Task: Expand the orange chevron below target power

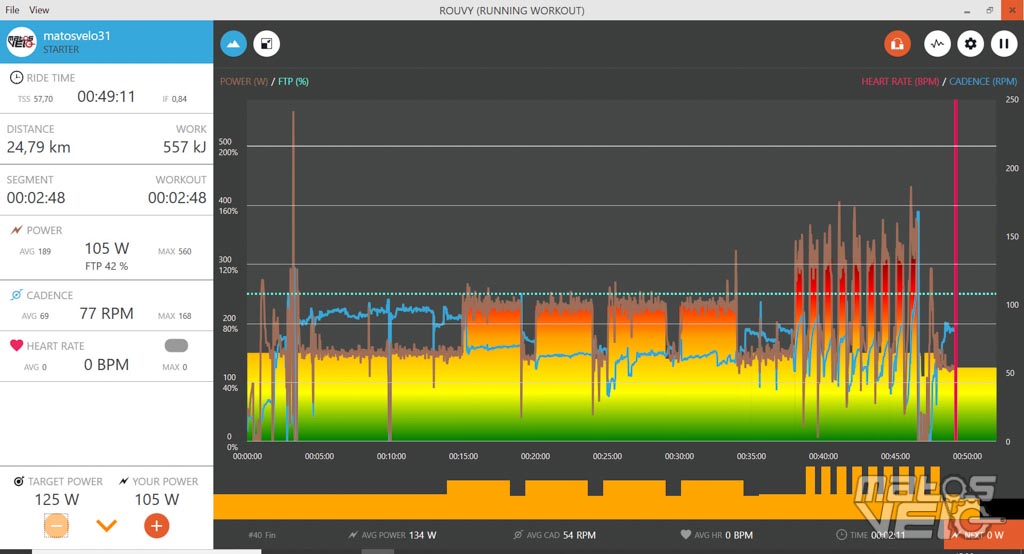Action: coord(106,525)
